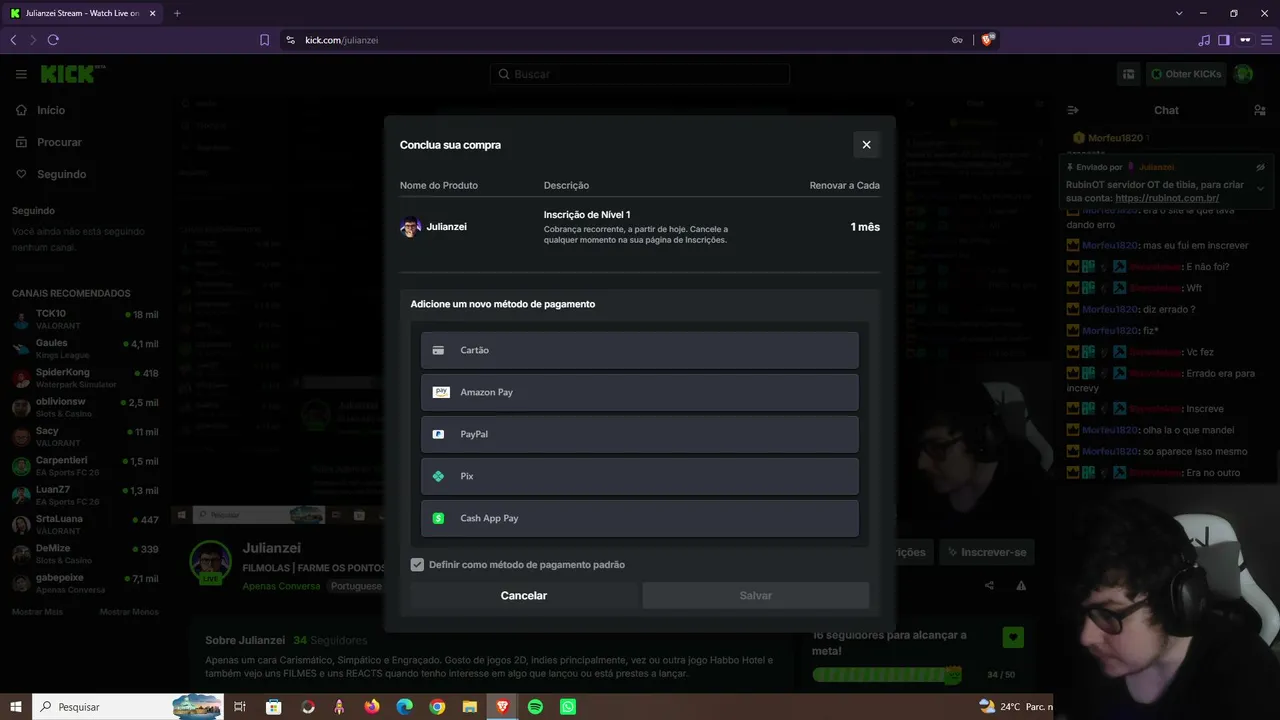Uncheck default payment method checkbox
1280x720 pixels.
coord(417,565)
